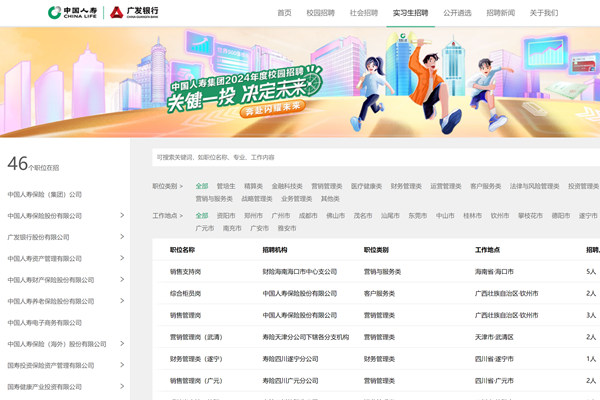Choose 战略管理类 job category filter
Screen dimensions: 600x400
coord(257,199)
